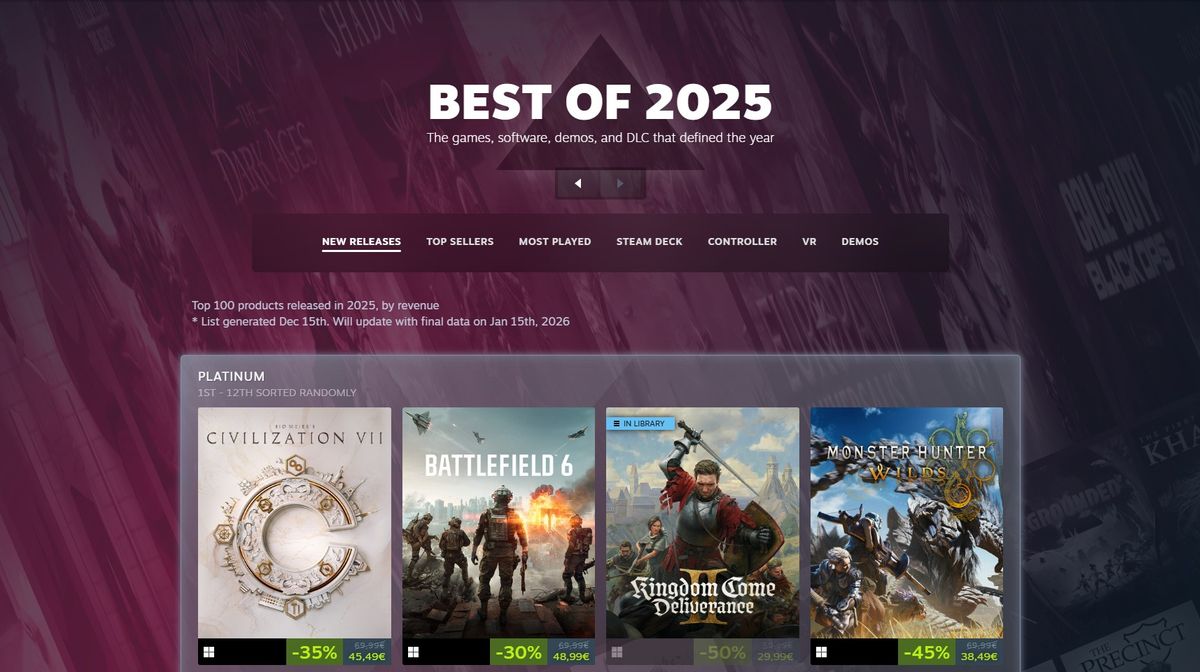
Task: Click Windows icon under Civilization VII
Action: pos(209,652)
